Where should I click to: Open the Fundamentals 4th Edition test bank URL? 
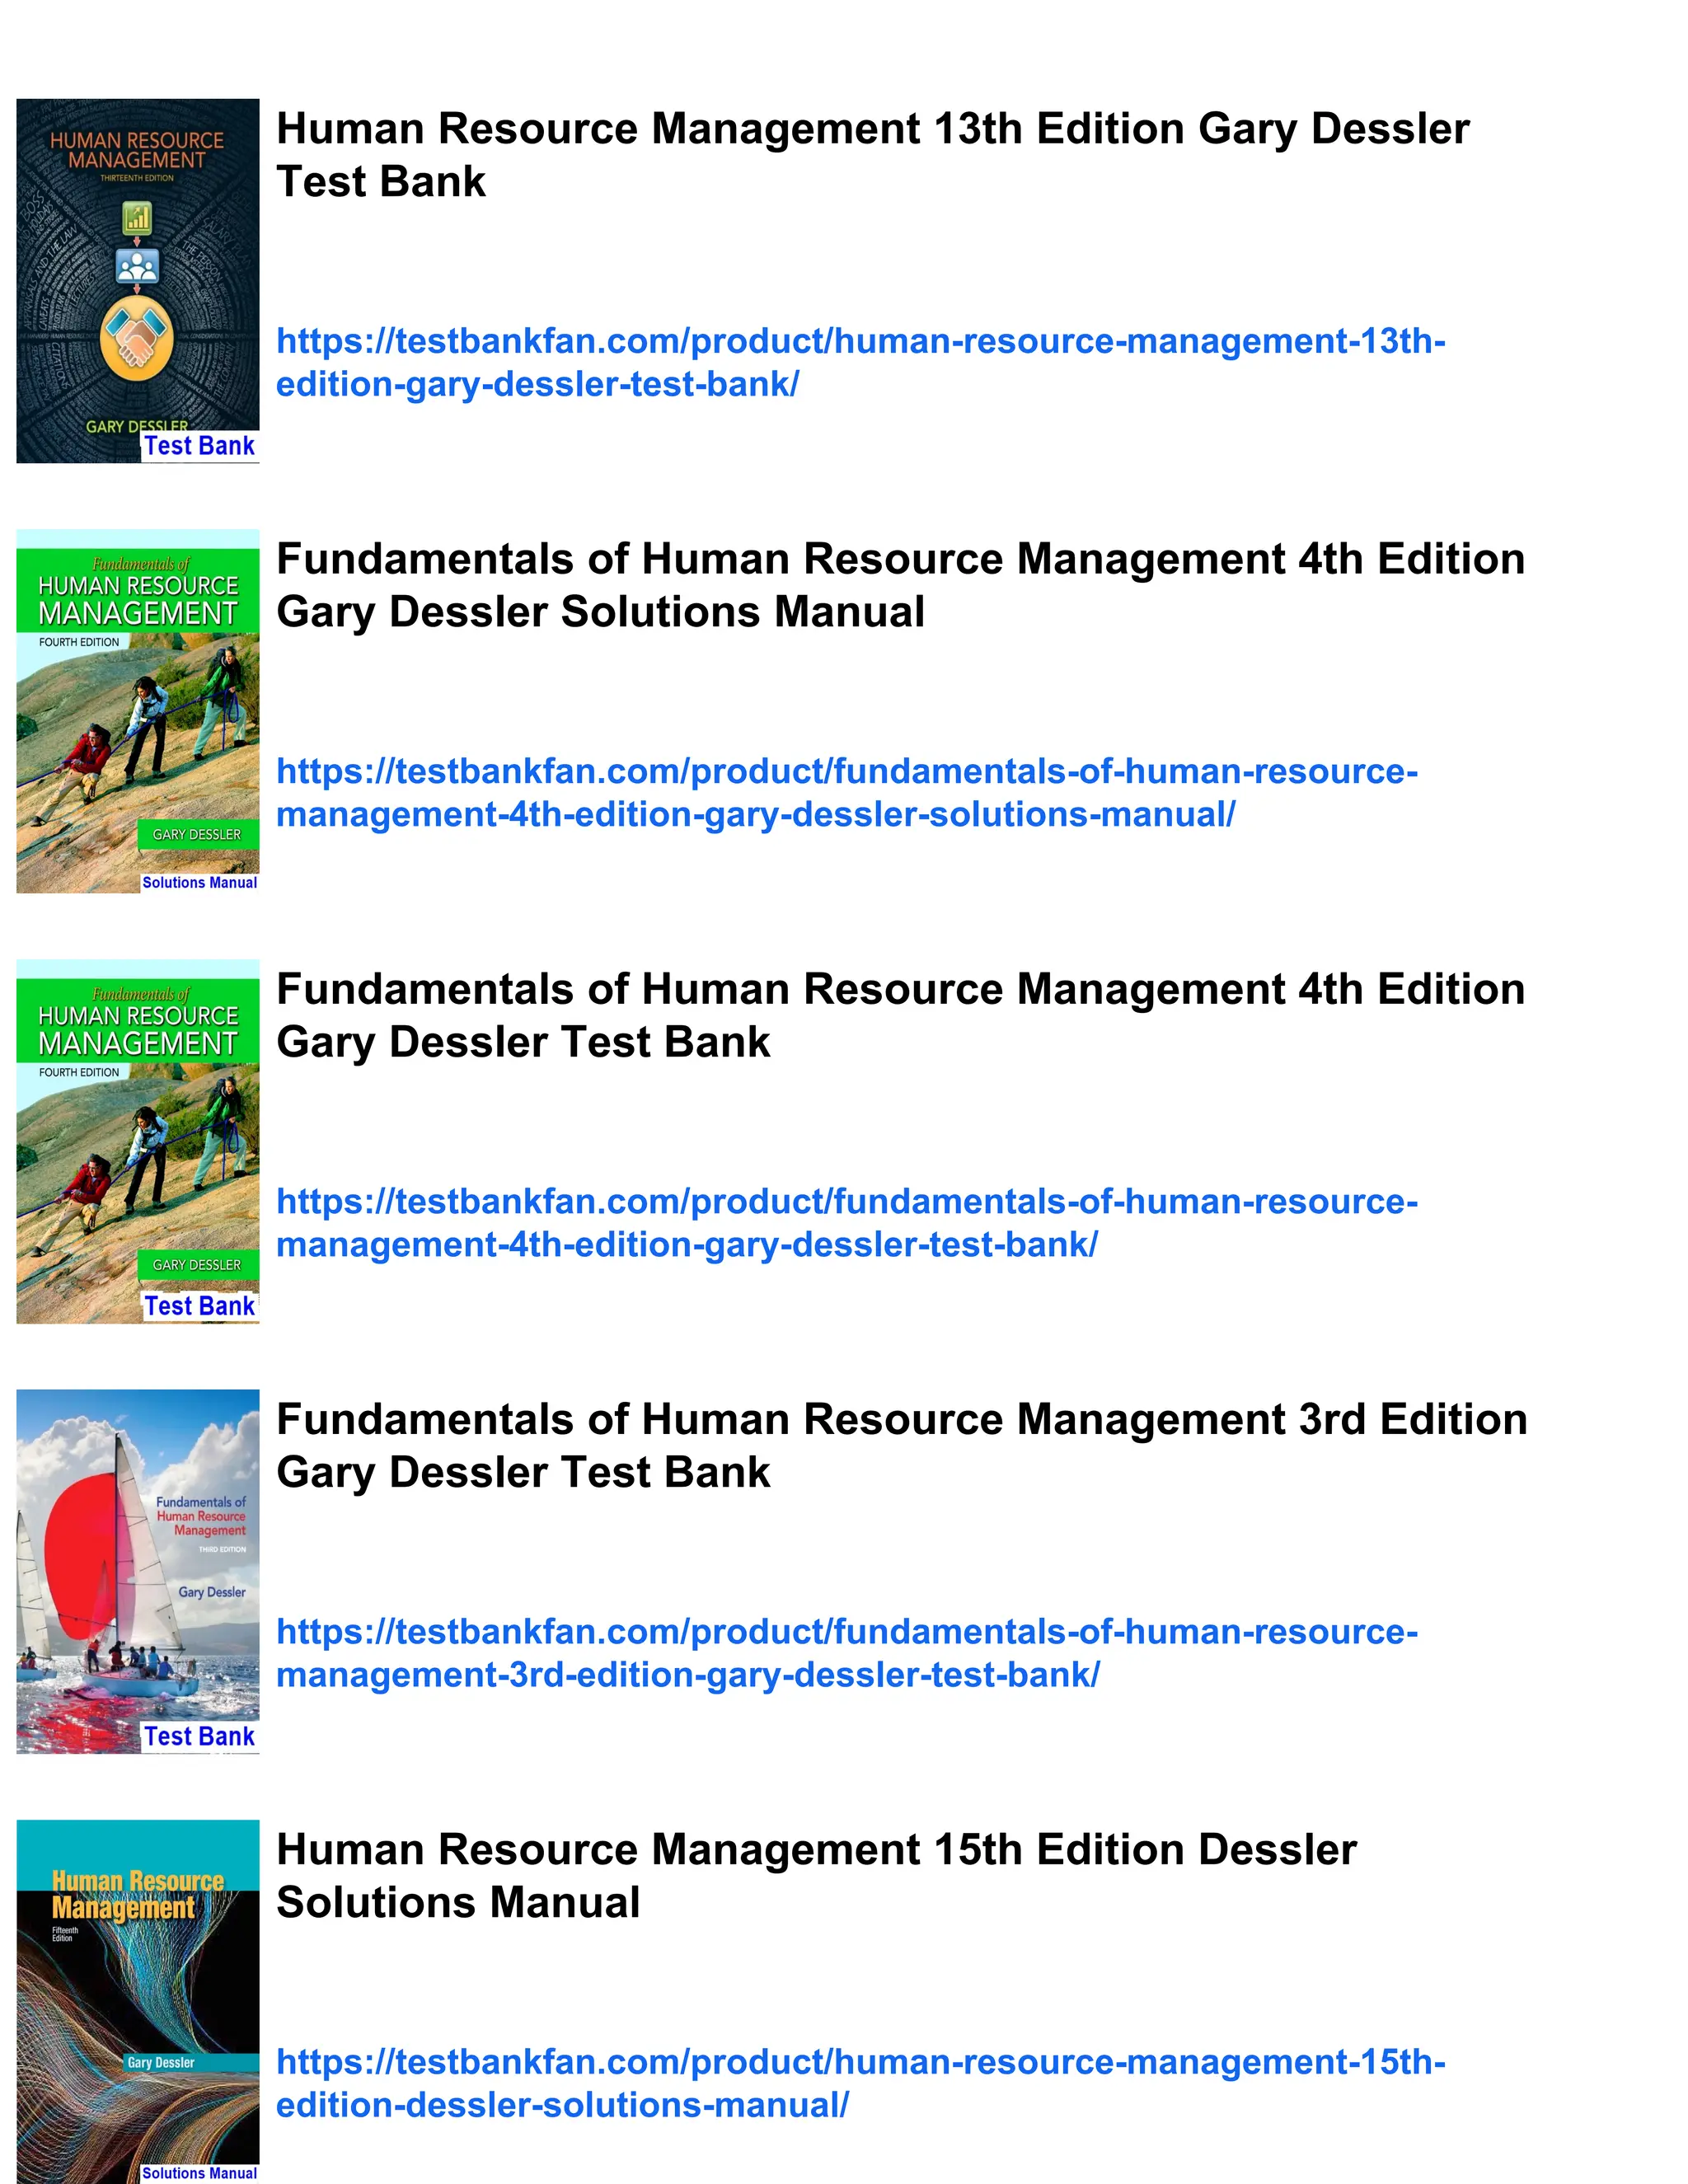tap(847, 1223)
